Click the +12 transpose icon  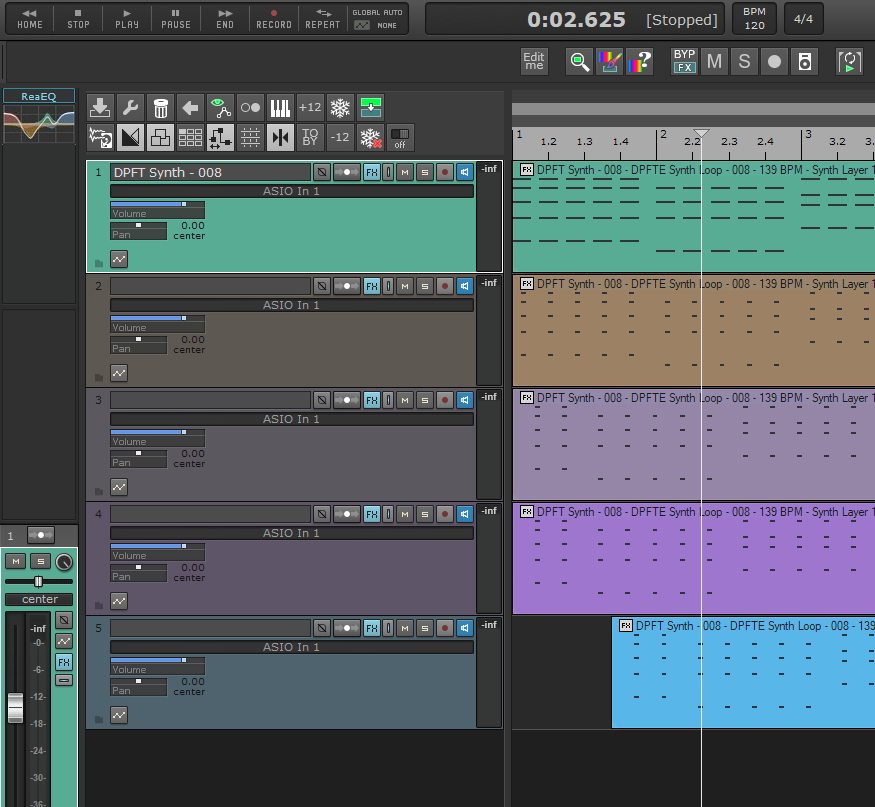(x=310, y=108)
